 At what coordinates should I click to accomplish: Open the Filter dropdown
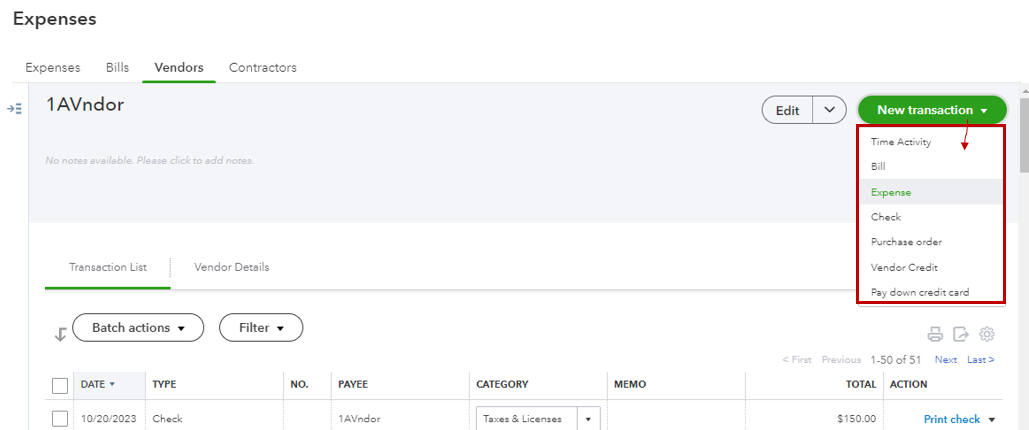[x=261, y=328]
